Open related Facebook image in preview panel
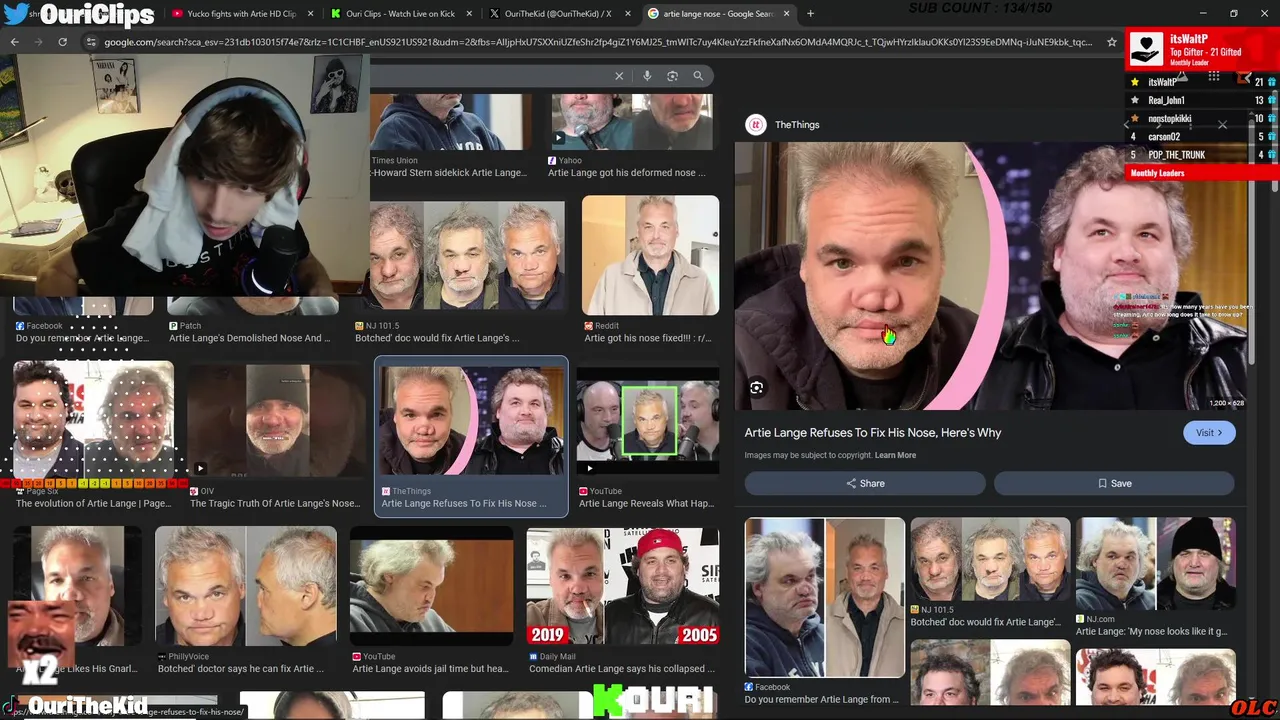The height and width of the screenshot is (720, 1280). click(x=825, y=611)
